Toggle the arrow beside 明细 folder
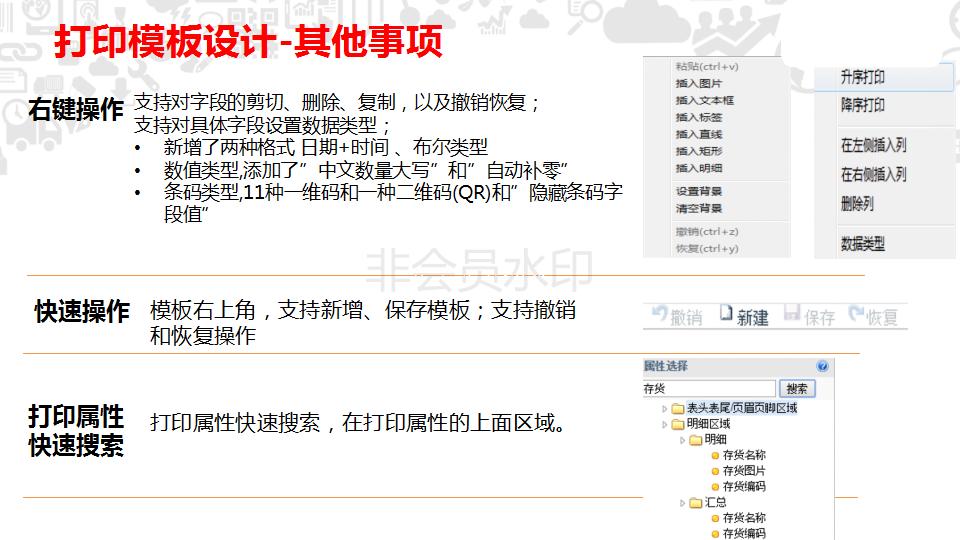This screenshot has height=540, width=960. [683, 440]
